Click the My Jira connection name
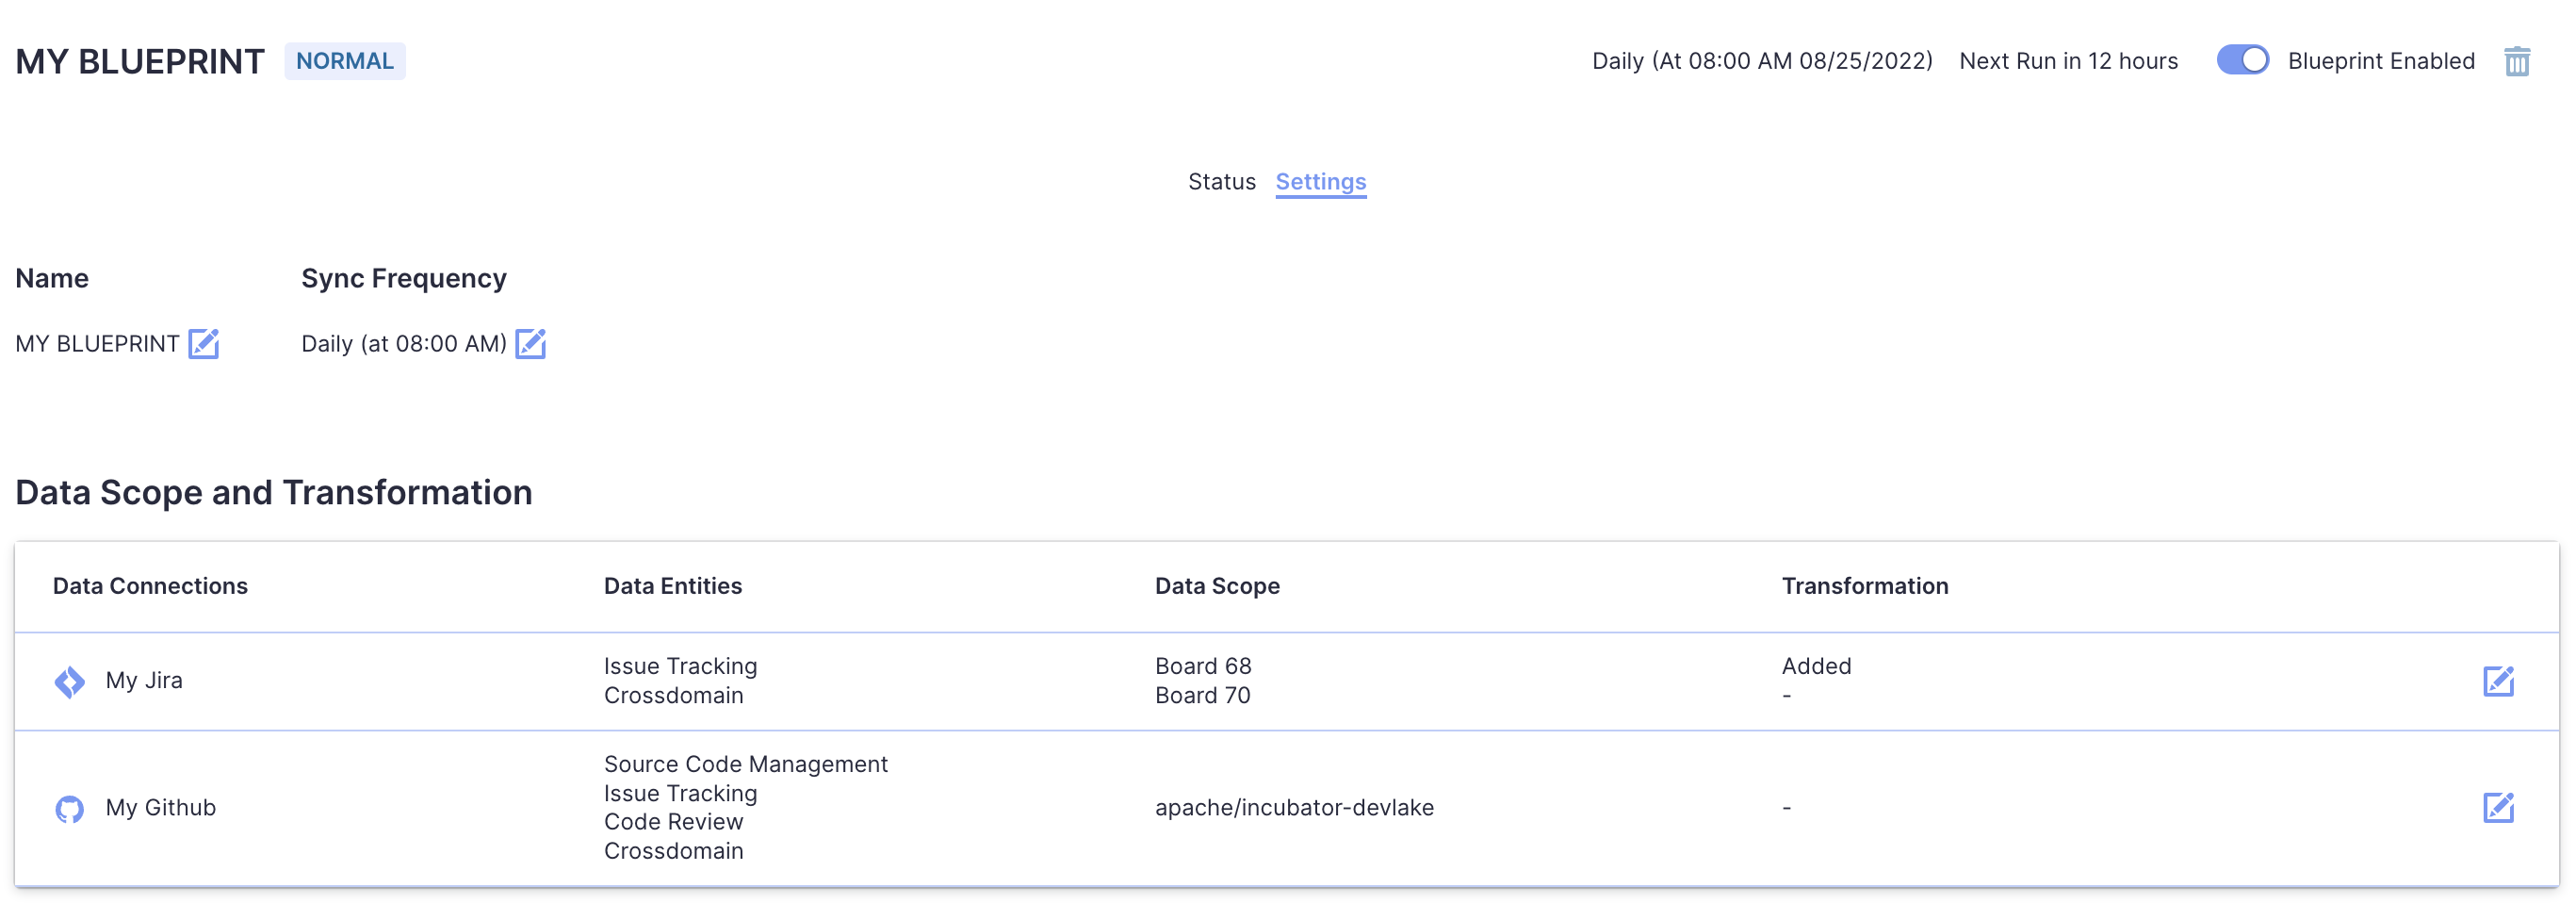The image size is (2576, 920). tap(144, 681)
